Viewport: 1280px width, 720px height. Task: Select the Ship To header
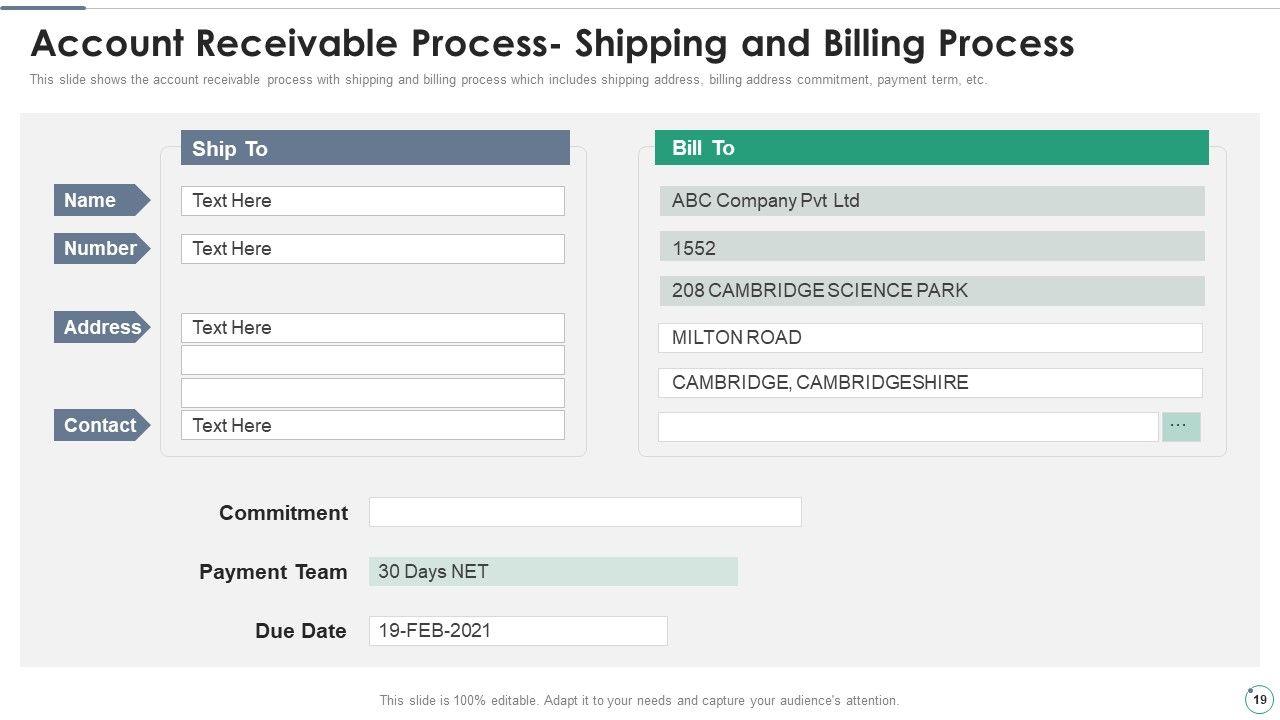tap(375, 148)
